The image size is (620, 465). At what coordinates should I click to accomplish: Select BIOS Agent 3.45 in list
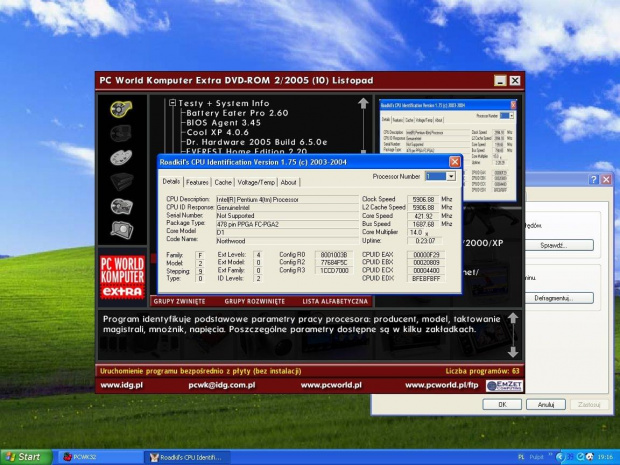coord(223,123)
